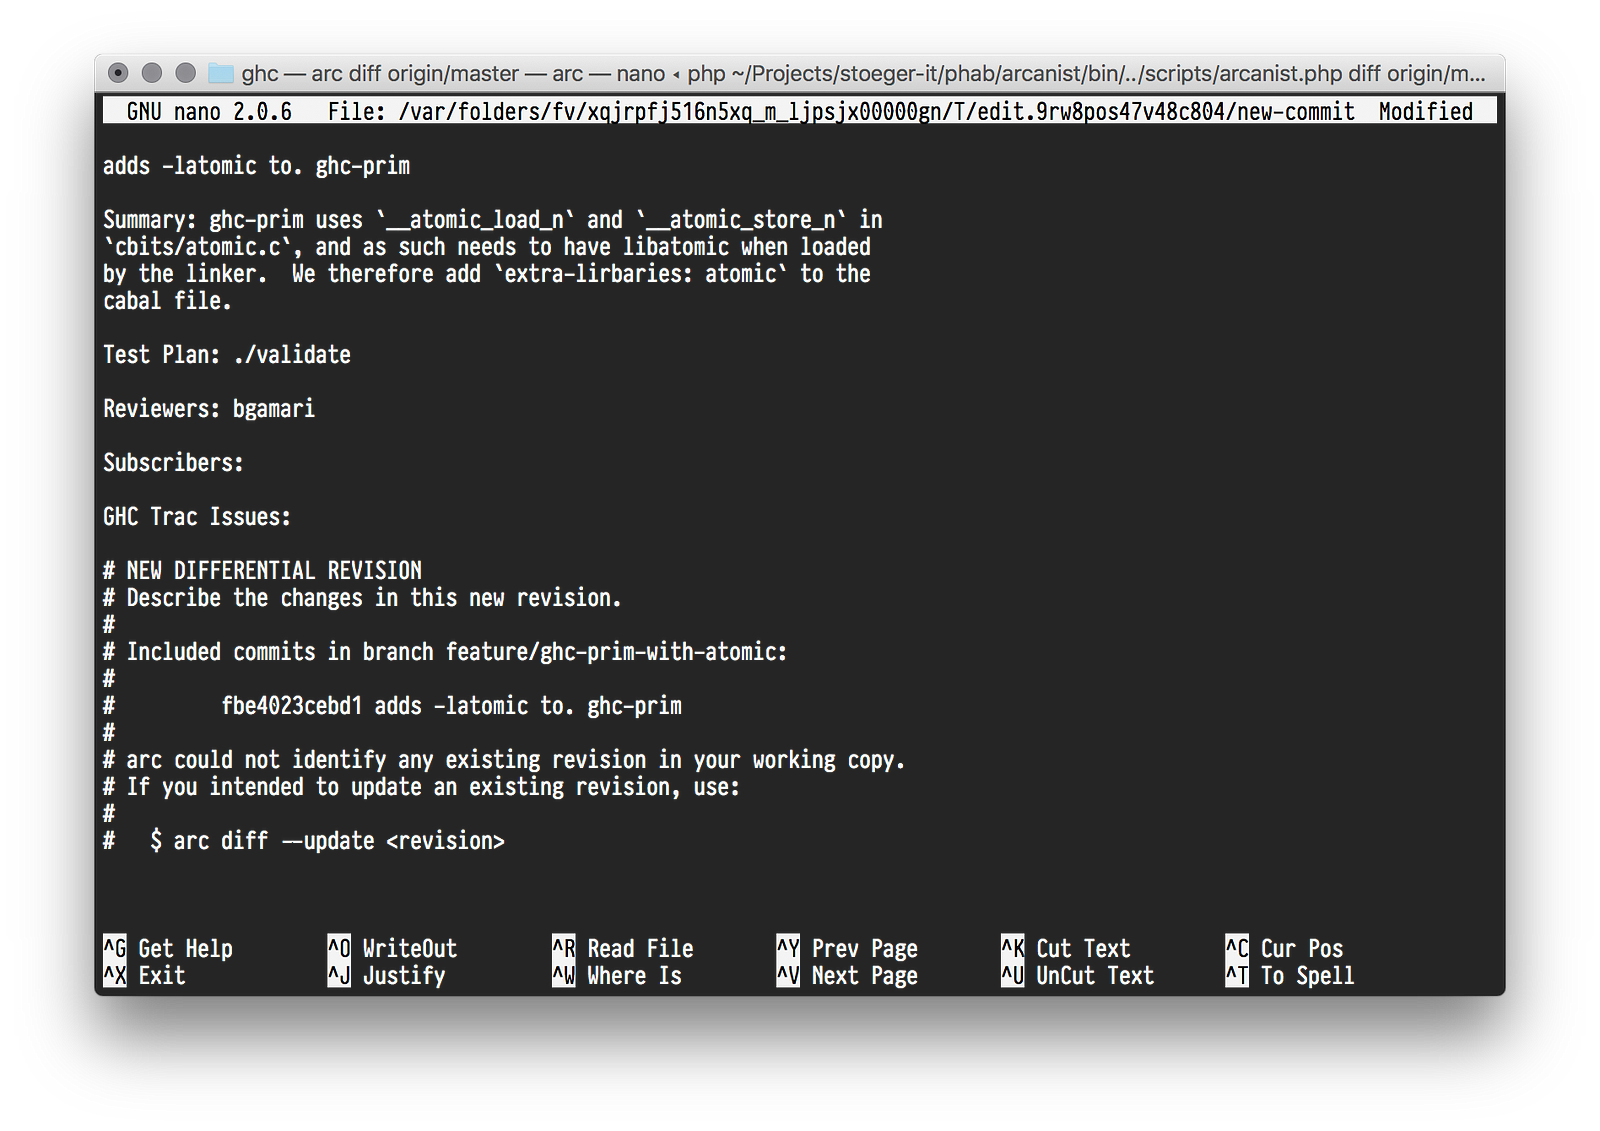
Task: Click the '^G Get Help' shortcut
Action: [168, 949]
